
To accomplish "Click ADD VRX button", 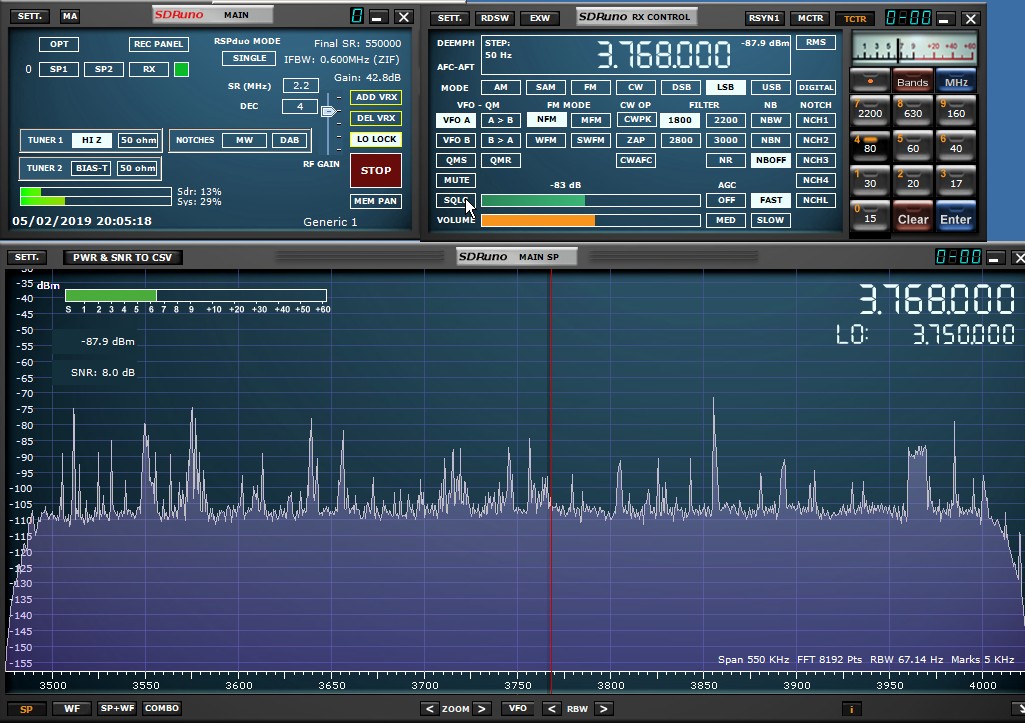I will click(x=376, y=97).
